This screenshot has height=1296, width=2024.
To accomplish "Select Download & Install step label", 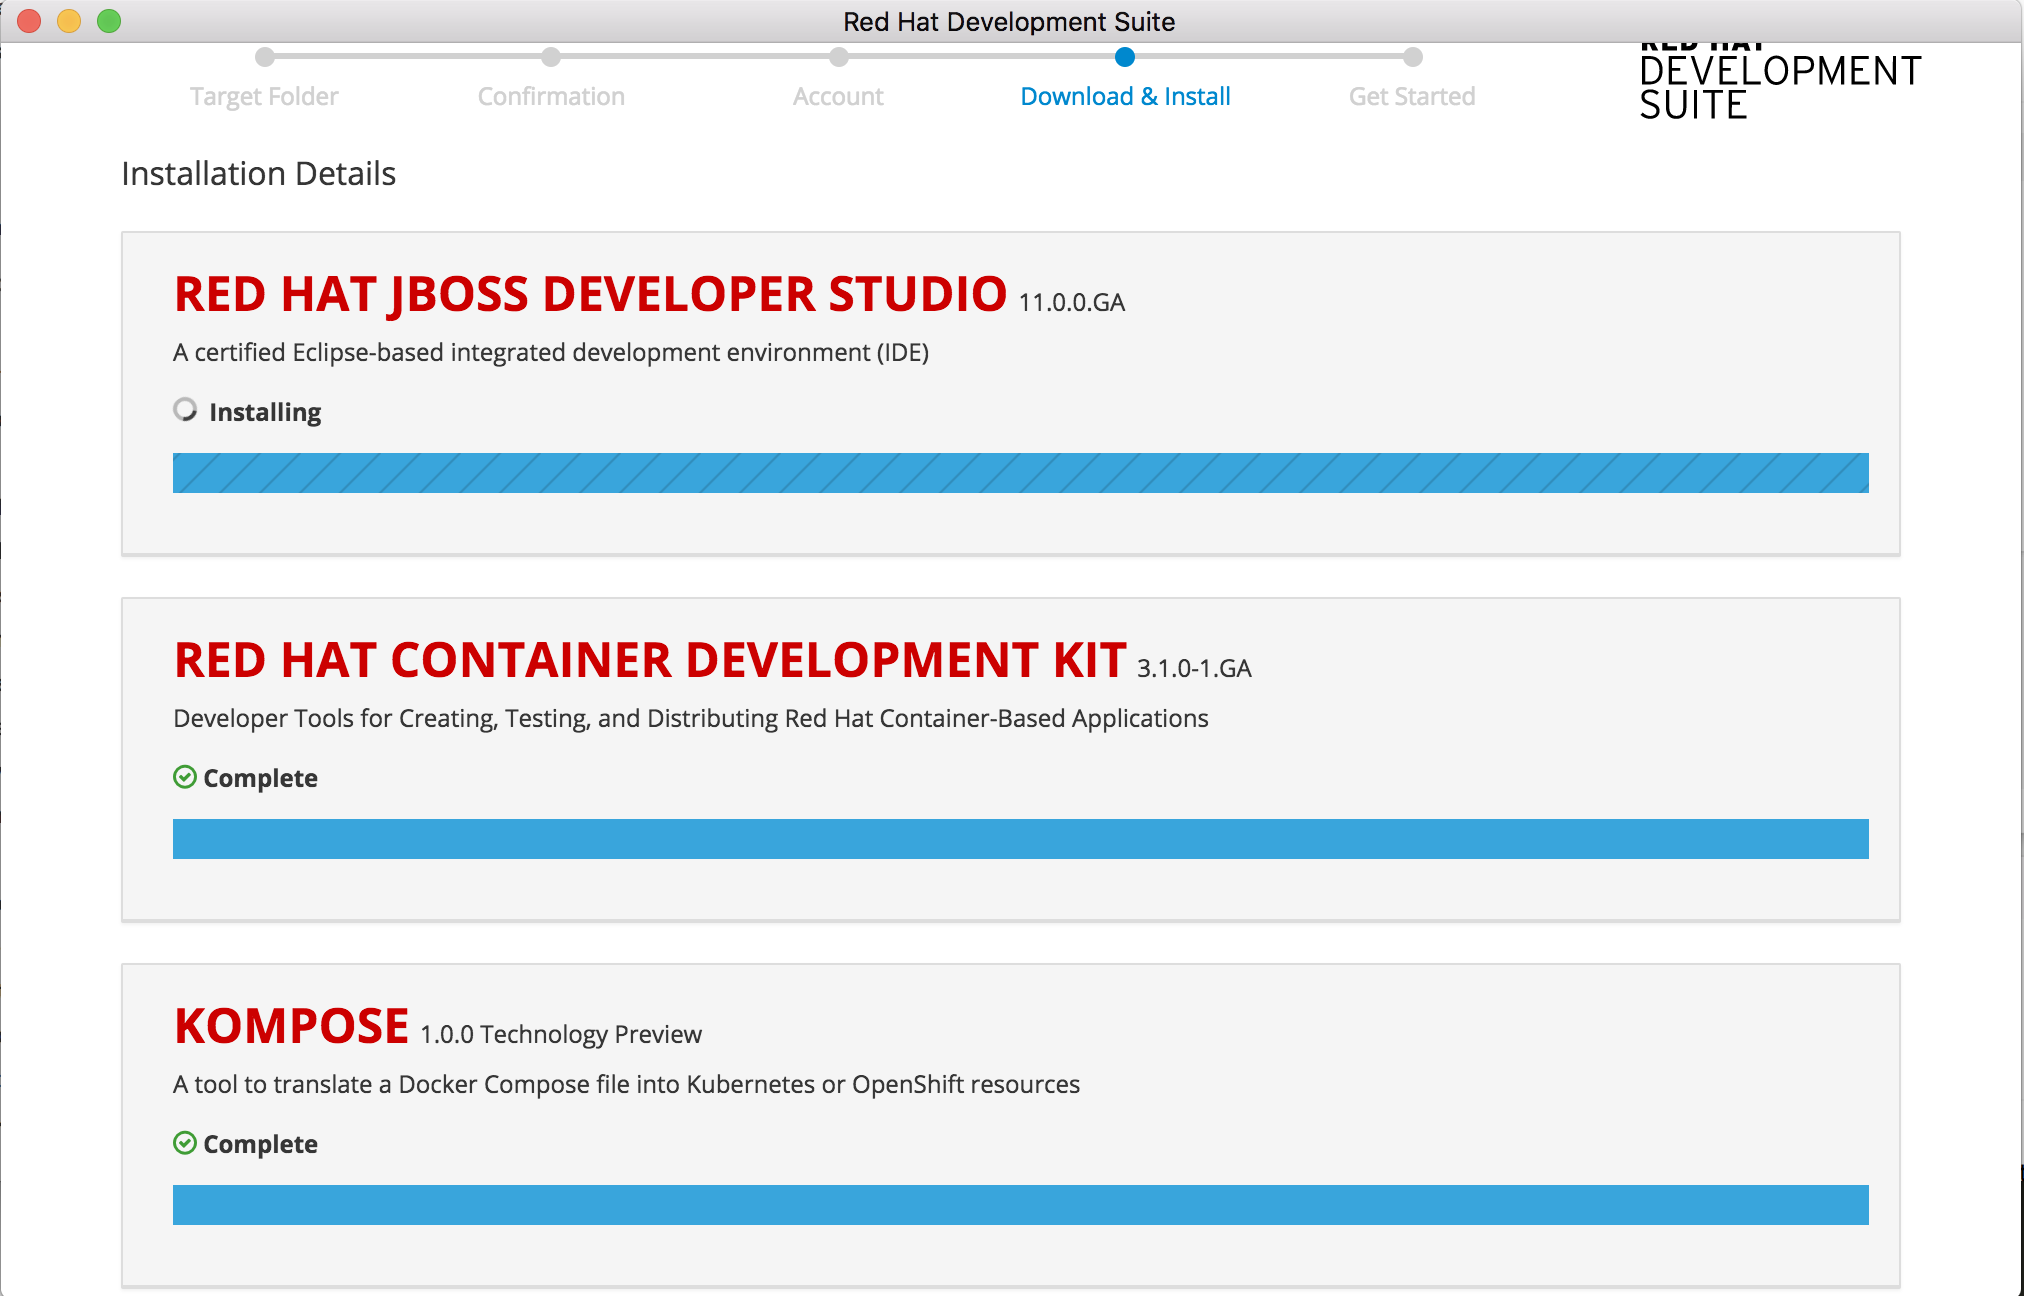I will tap(1125, 97).
